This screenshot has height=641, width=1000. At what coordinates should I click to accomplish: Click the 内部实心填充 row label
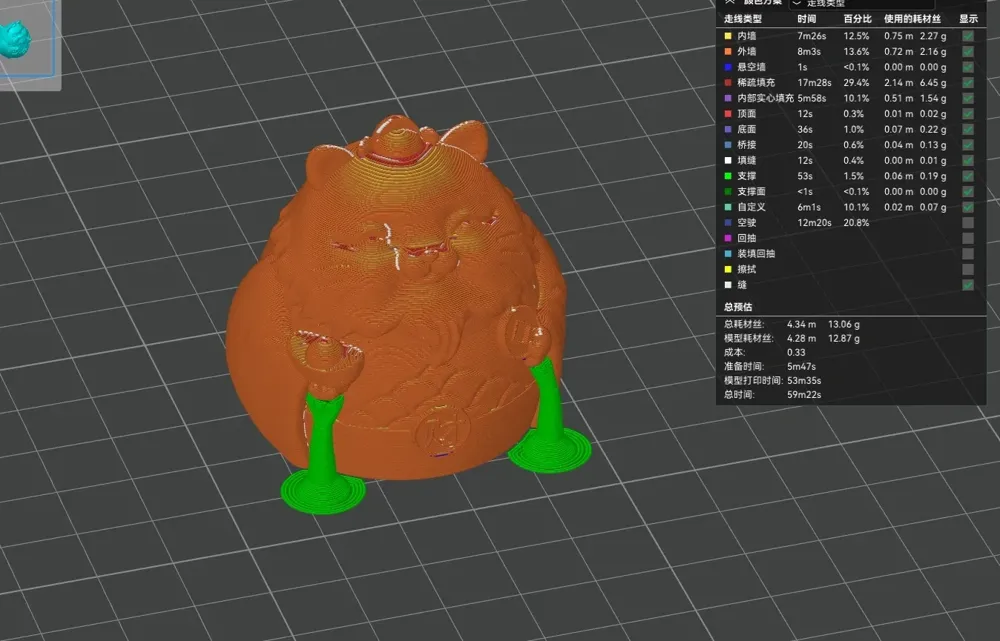(x=765, y=98)
